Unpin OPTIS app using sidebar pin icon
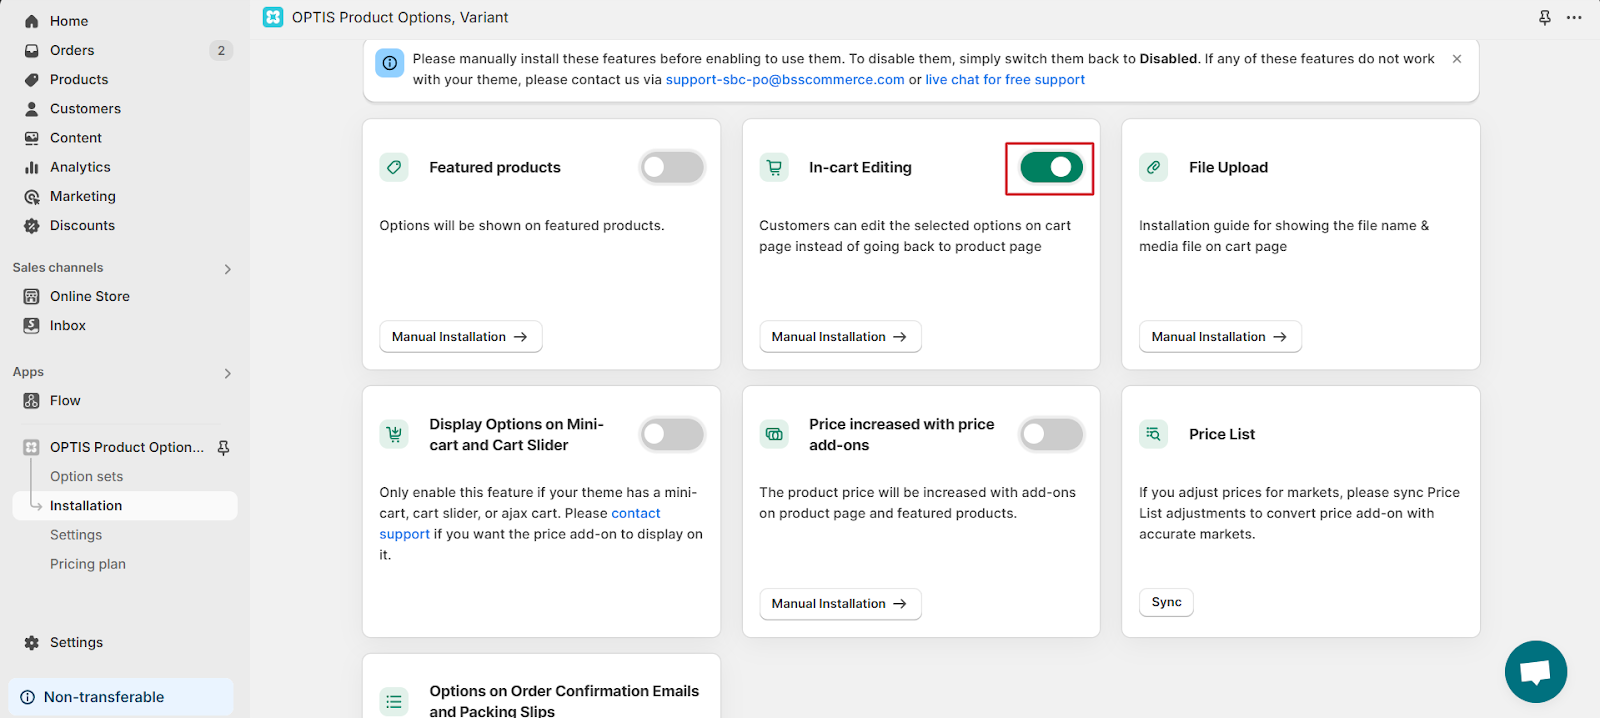This screenshot has width=1600, height=718. coord(224,448)
